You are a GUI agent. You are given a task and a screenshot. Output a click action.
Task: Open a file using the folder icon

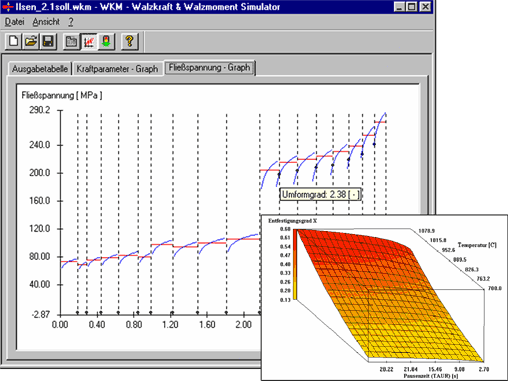click(x=31, y=41)
